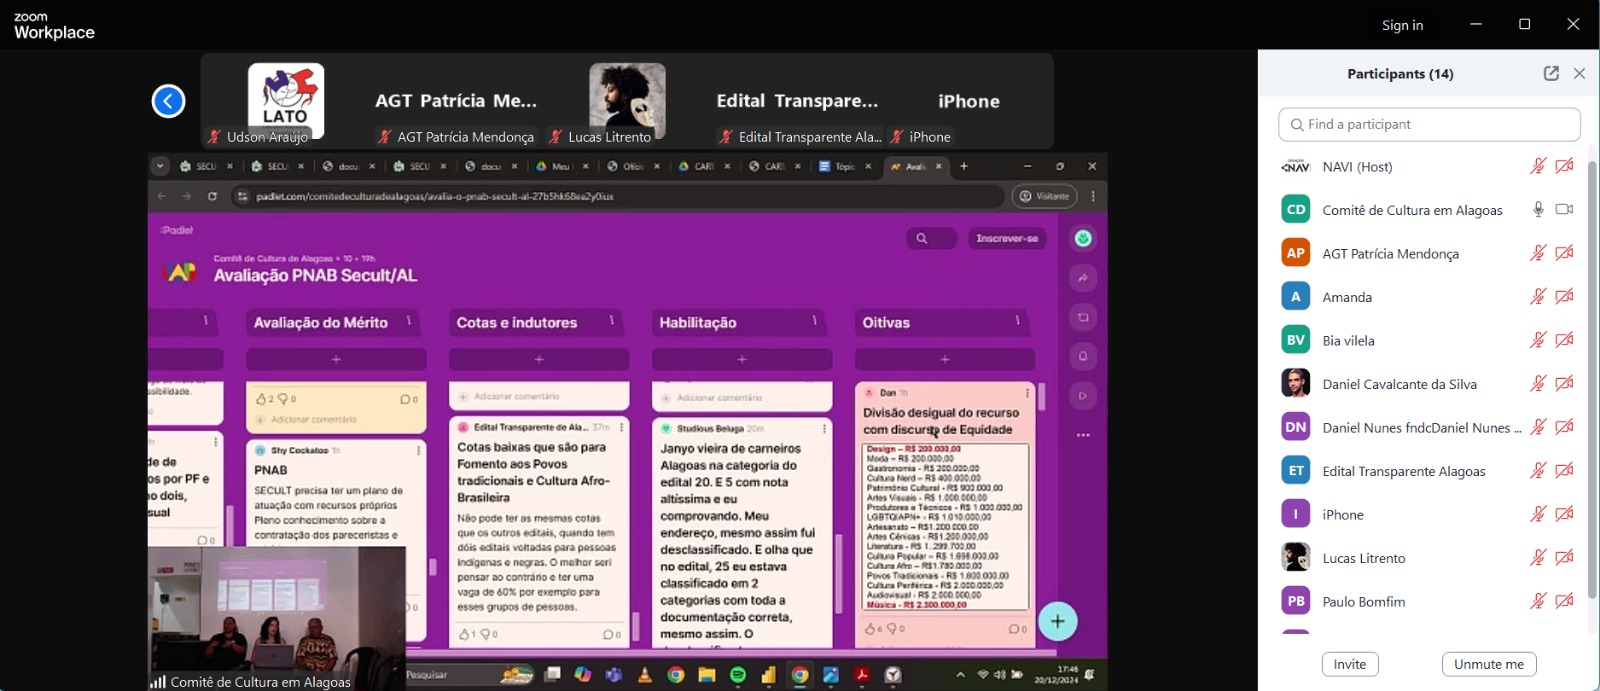Image resolution: width=1600 pixels, height=691 pixels.
Task: Select Daniel Cavalcante da Silva in participant list
Action: [x=1399, y=384]
